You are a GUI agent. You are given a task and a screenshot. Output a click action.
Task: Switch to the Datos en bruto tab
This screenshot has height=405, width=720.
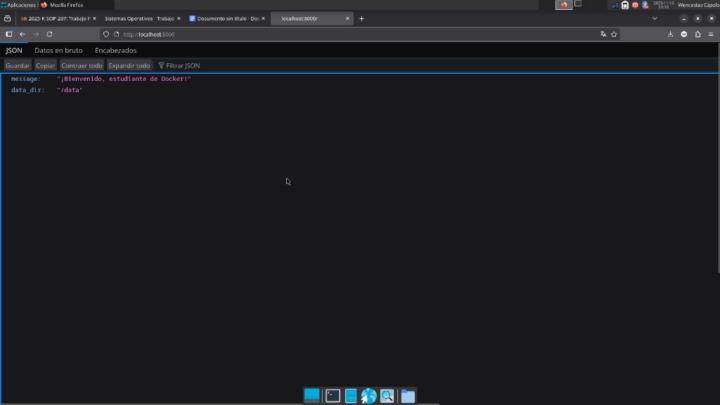point(58,50)
